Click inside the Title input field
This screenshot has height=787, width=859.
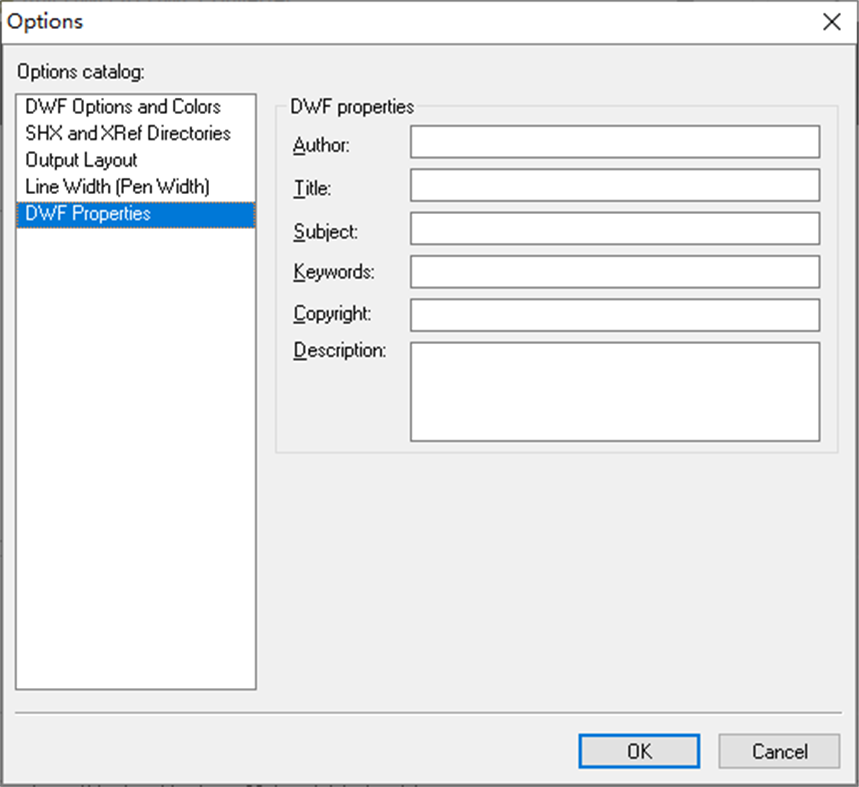(x=613, y=184)
